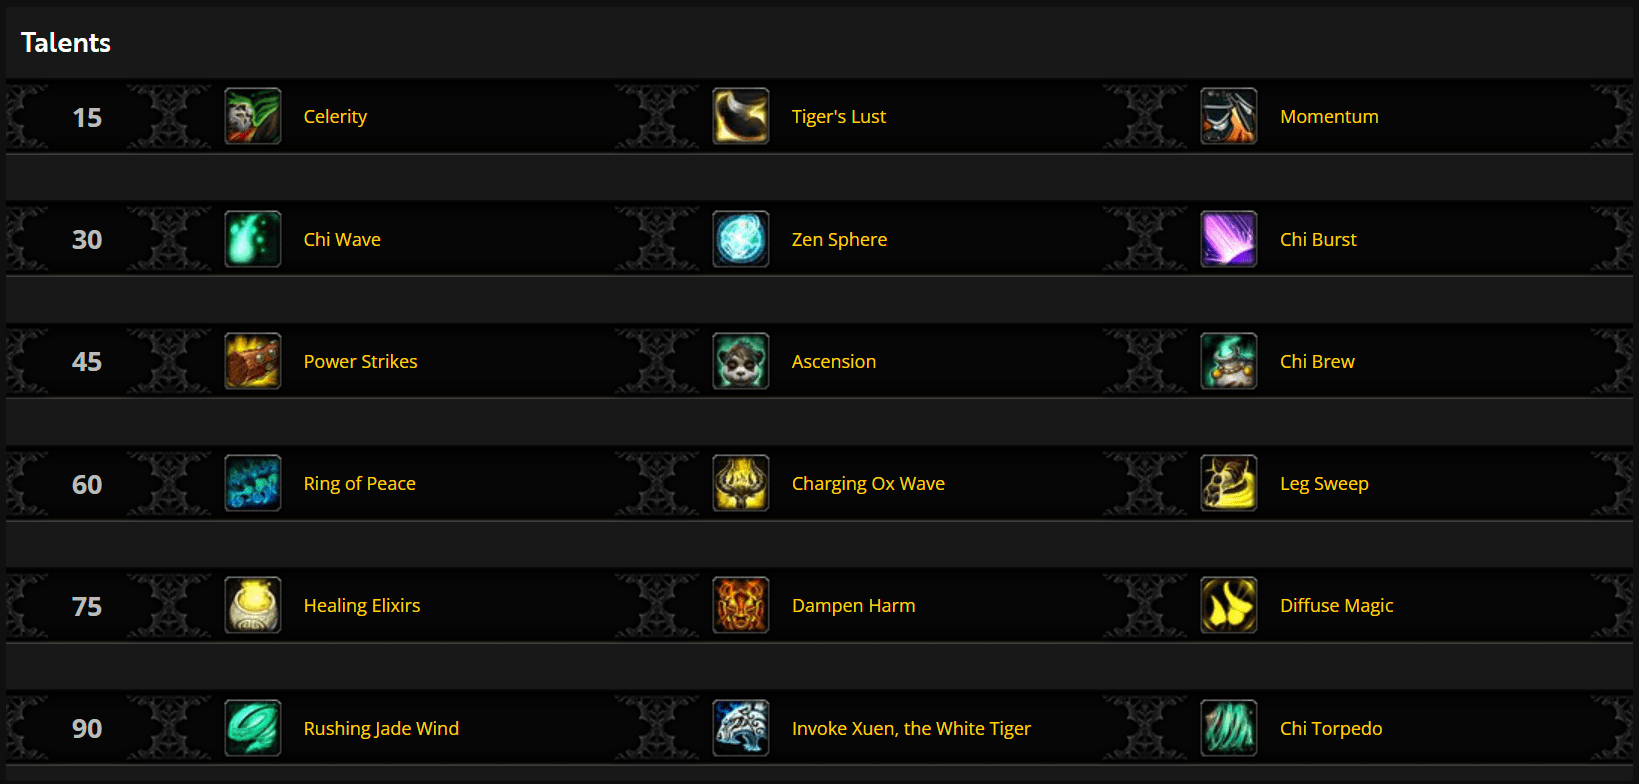Click the Chi Burst talent icon

click(1228, 239)
